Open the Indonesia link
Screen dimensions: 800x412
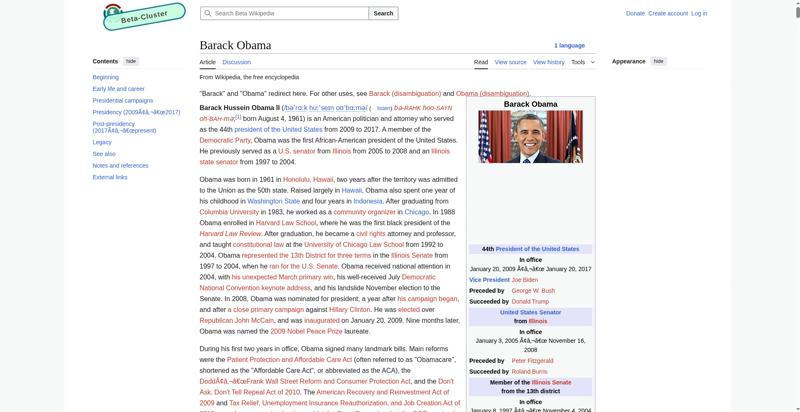click(368, 201)
